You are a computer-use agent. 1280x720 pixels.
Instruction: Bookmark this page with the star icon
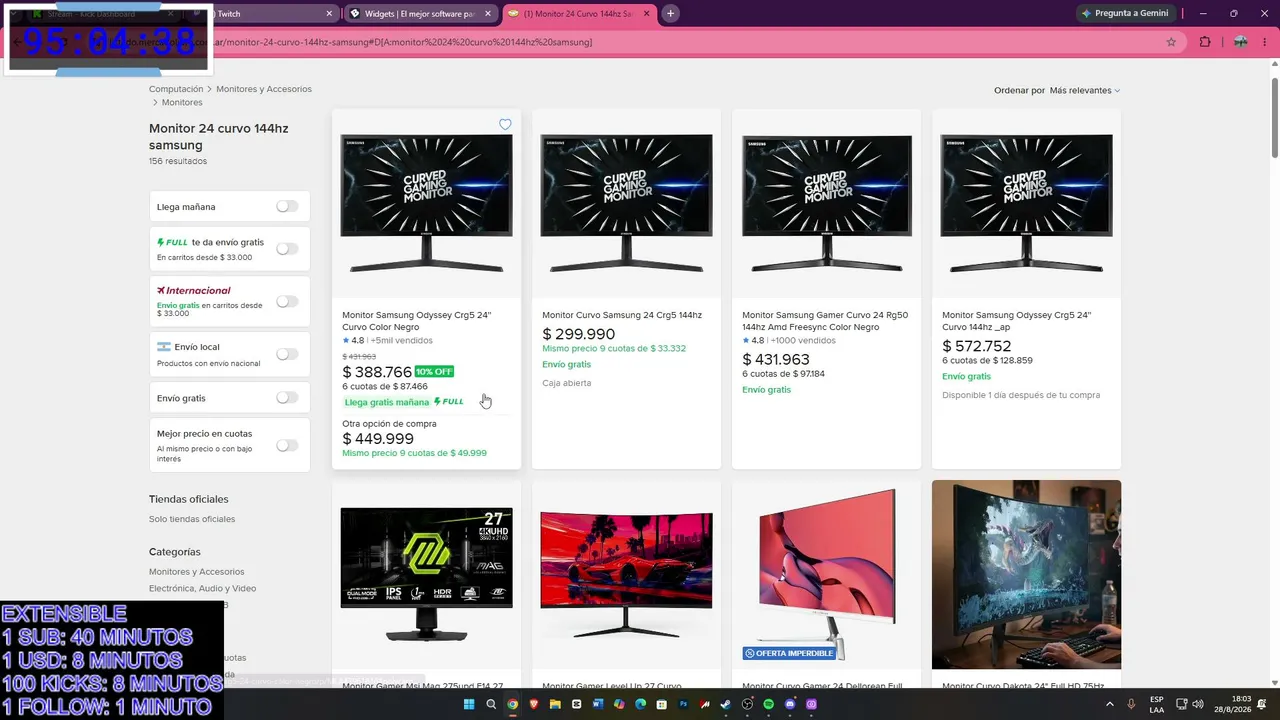(x=1171, y=42)
